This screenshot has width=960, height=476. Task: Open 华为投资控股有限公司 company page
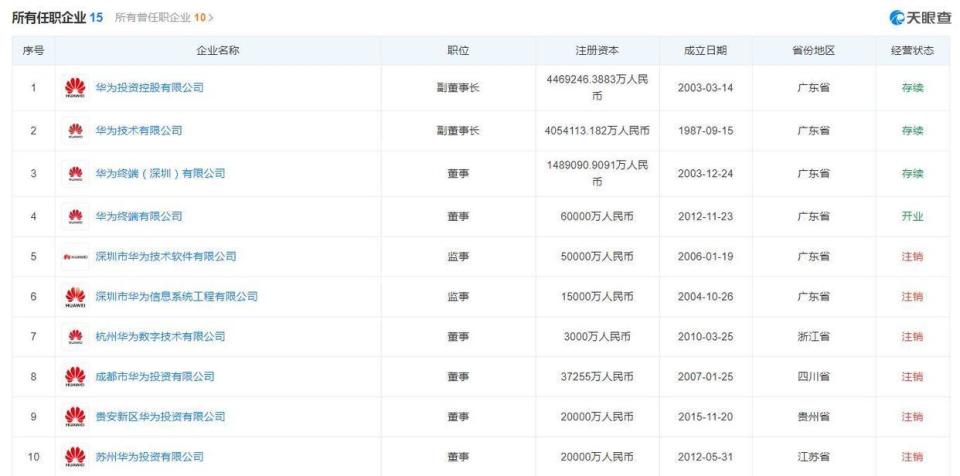coord(149,88)
